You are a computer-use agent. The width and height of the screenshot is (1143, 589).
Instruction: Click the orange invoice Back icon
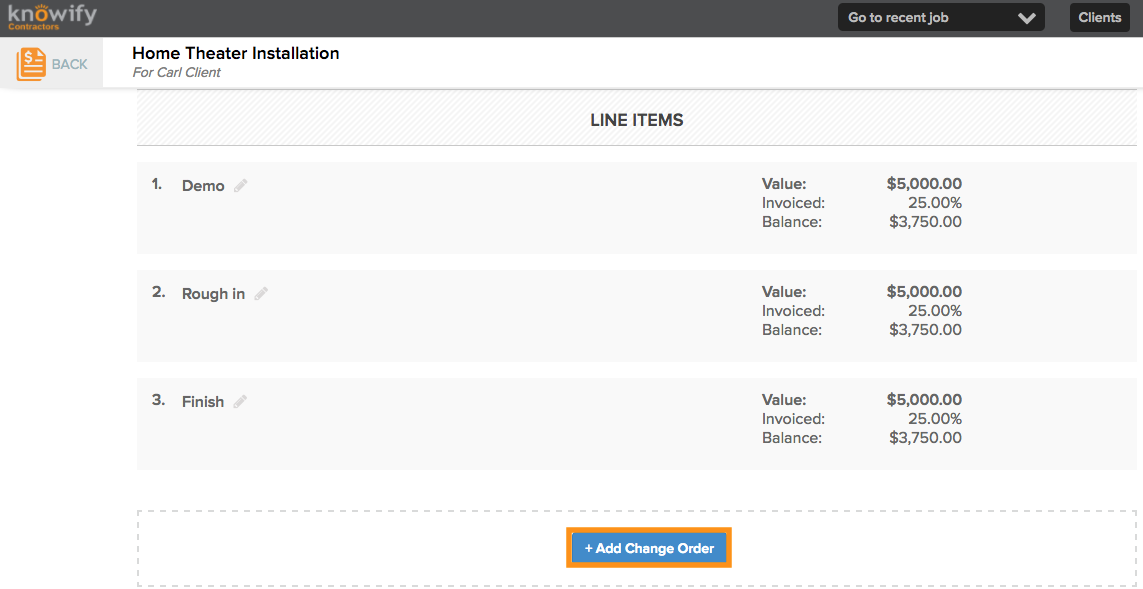tap(31, 64)
